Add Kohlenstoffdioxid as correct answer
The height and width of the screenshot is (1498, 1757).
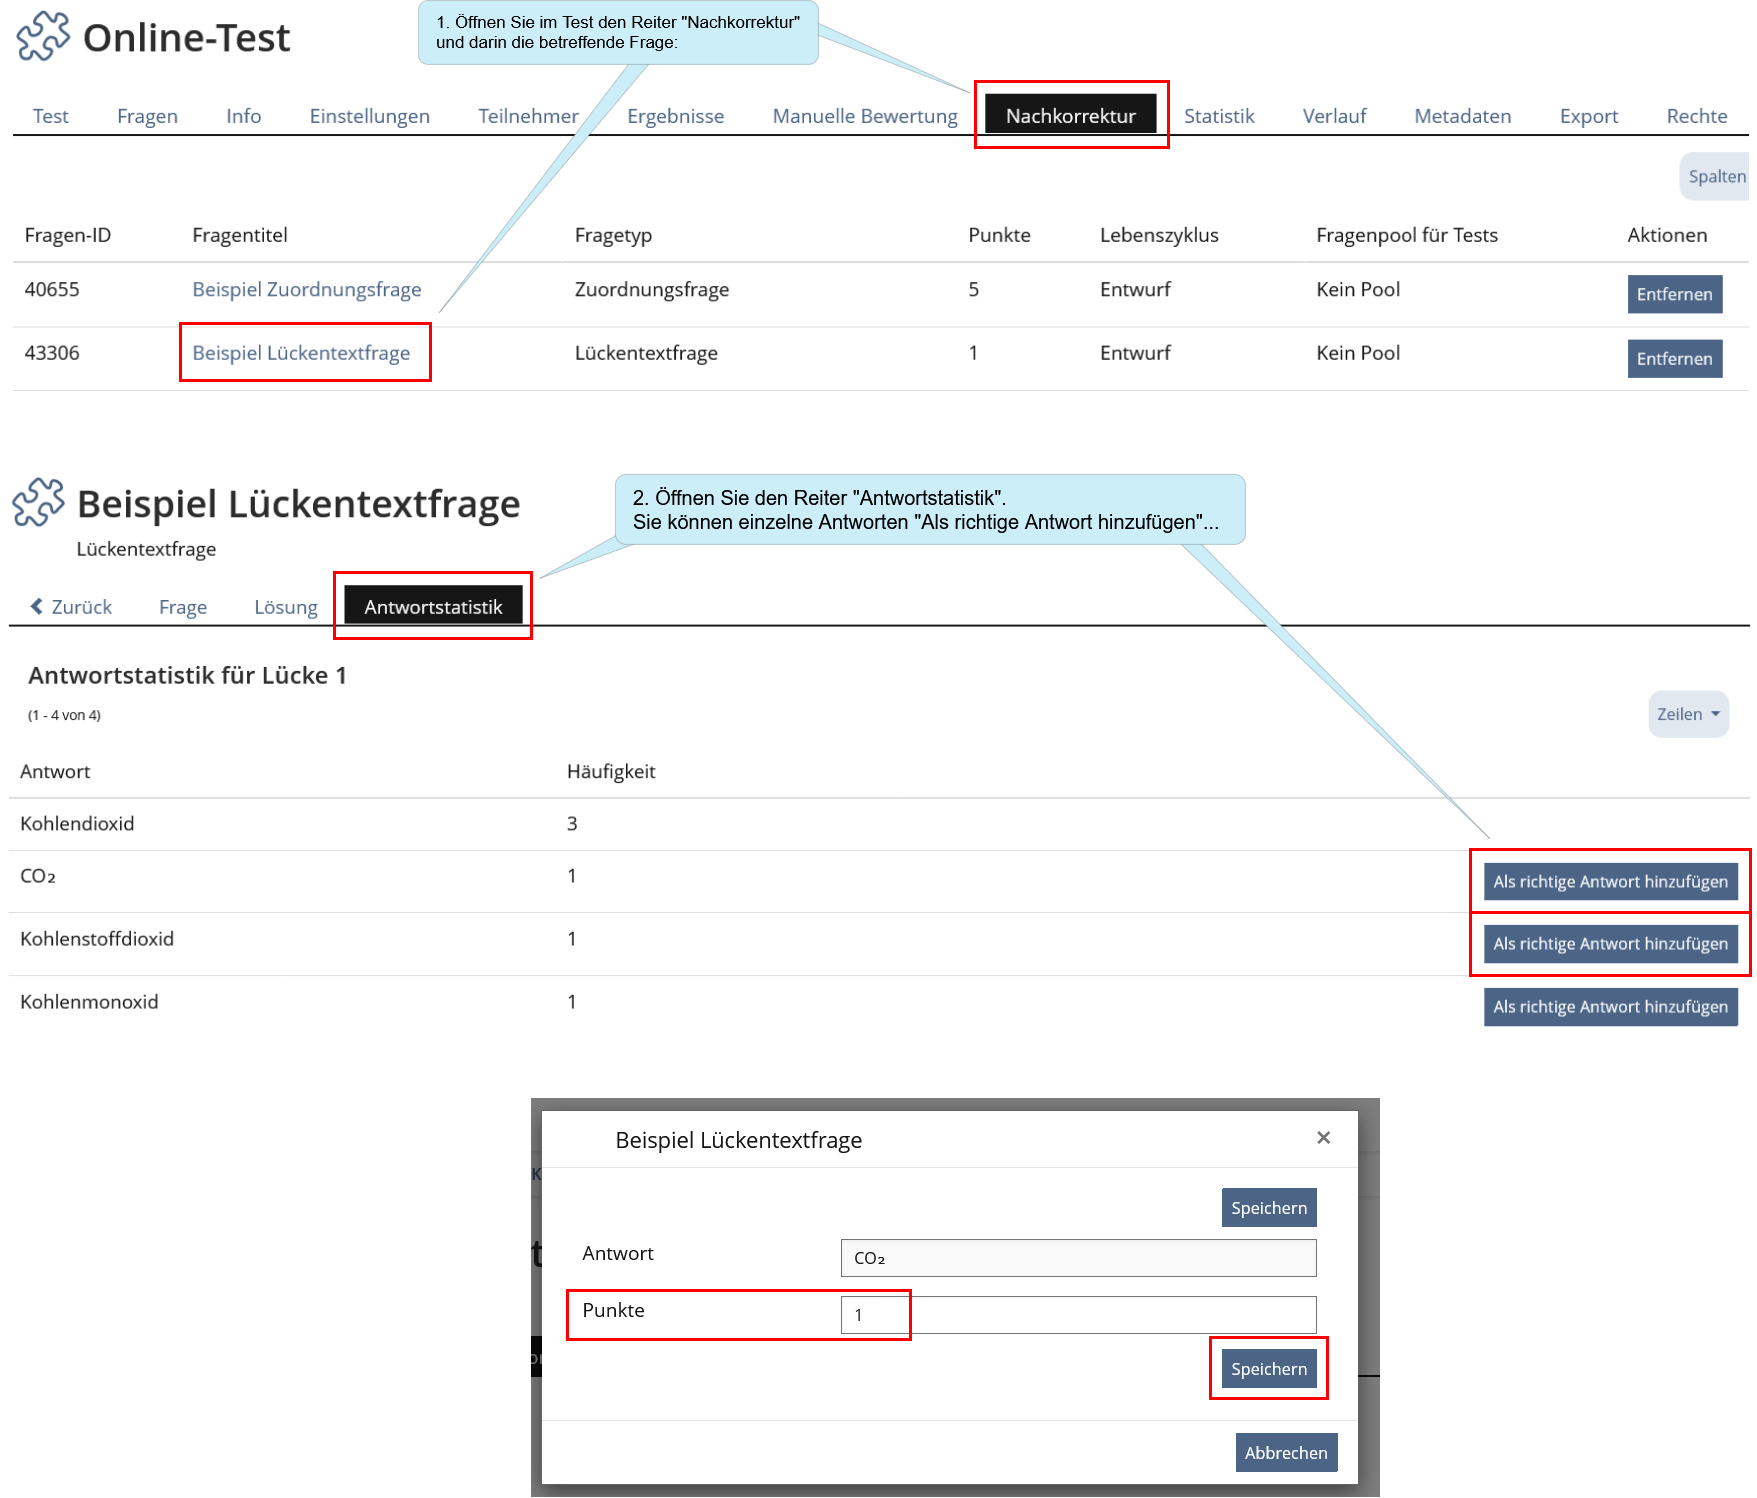click(x=1609, y=944)
